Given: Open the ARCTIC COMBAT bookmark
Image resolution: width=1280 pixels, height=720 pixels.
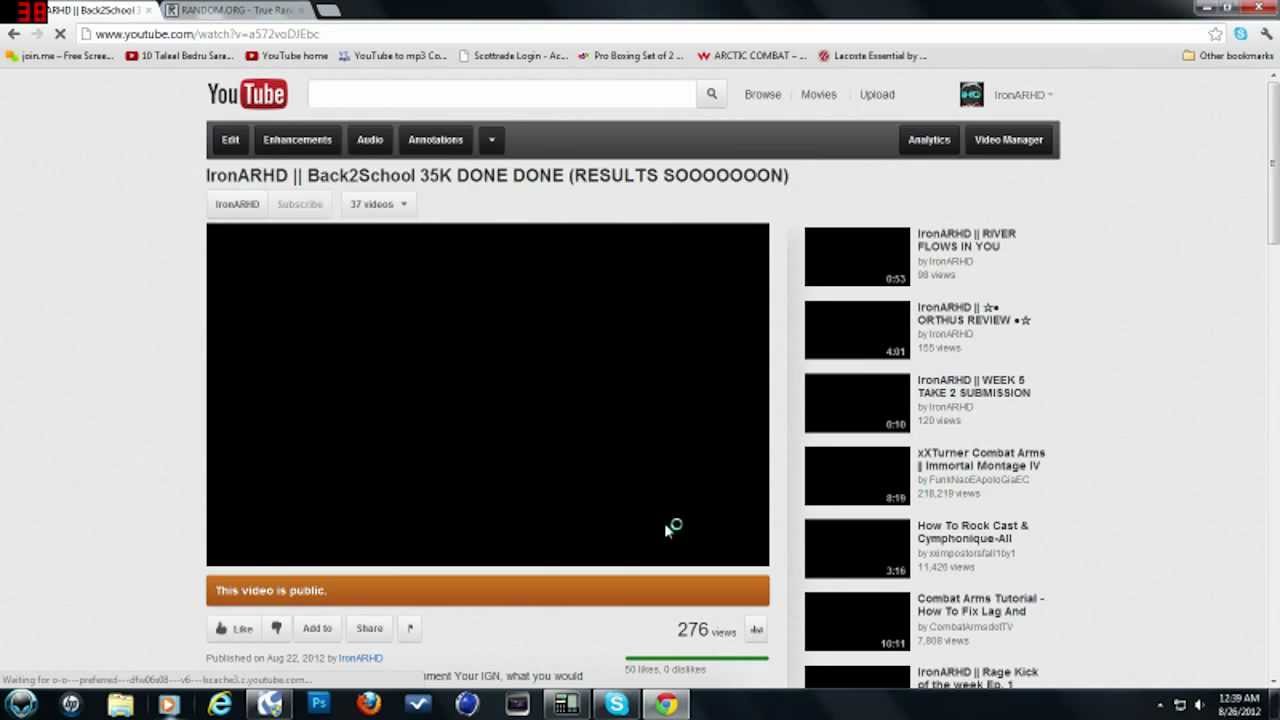Looking at the screenshot, I should point(752,56).
